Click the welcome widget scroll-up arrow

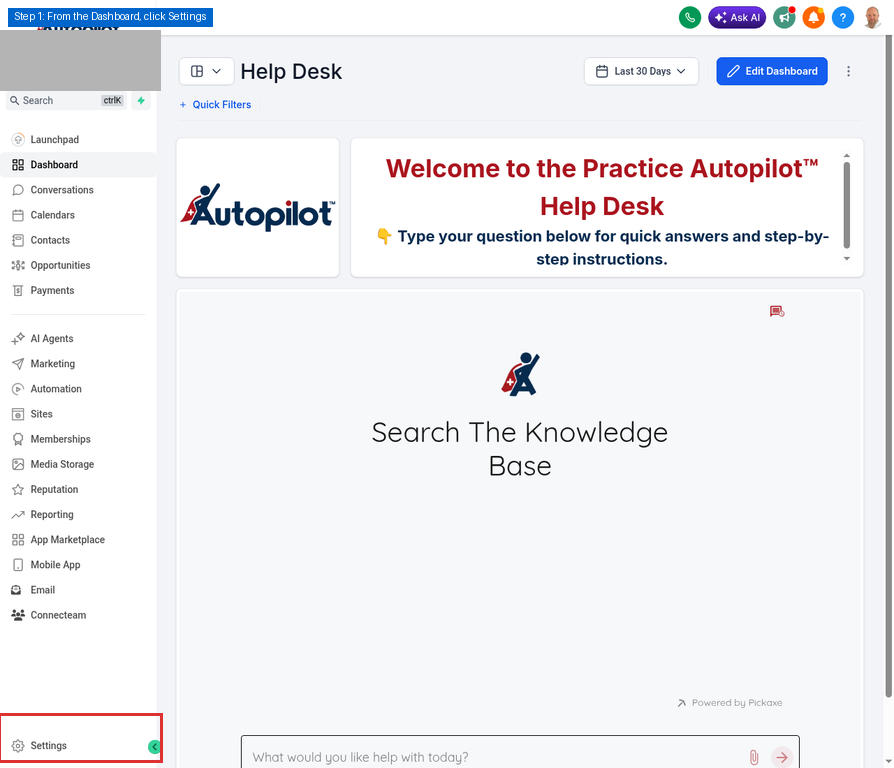tap(847, 156)
